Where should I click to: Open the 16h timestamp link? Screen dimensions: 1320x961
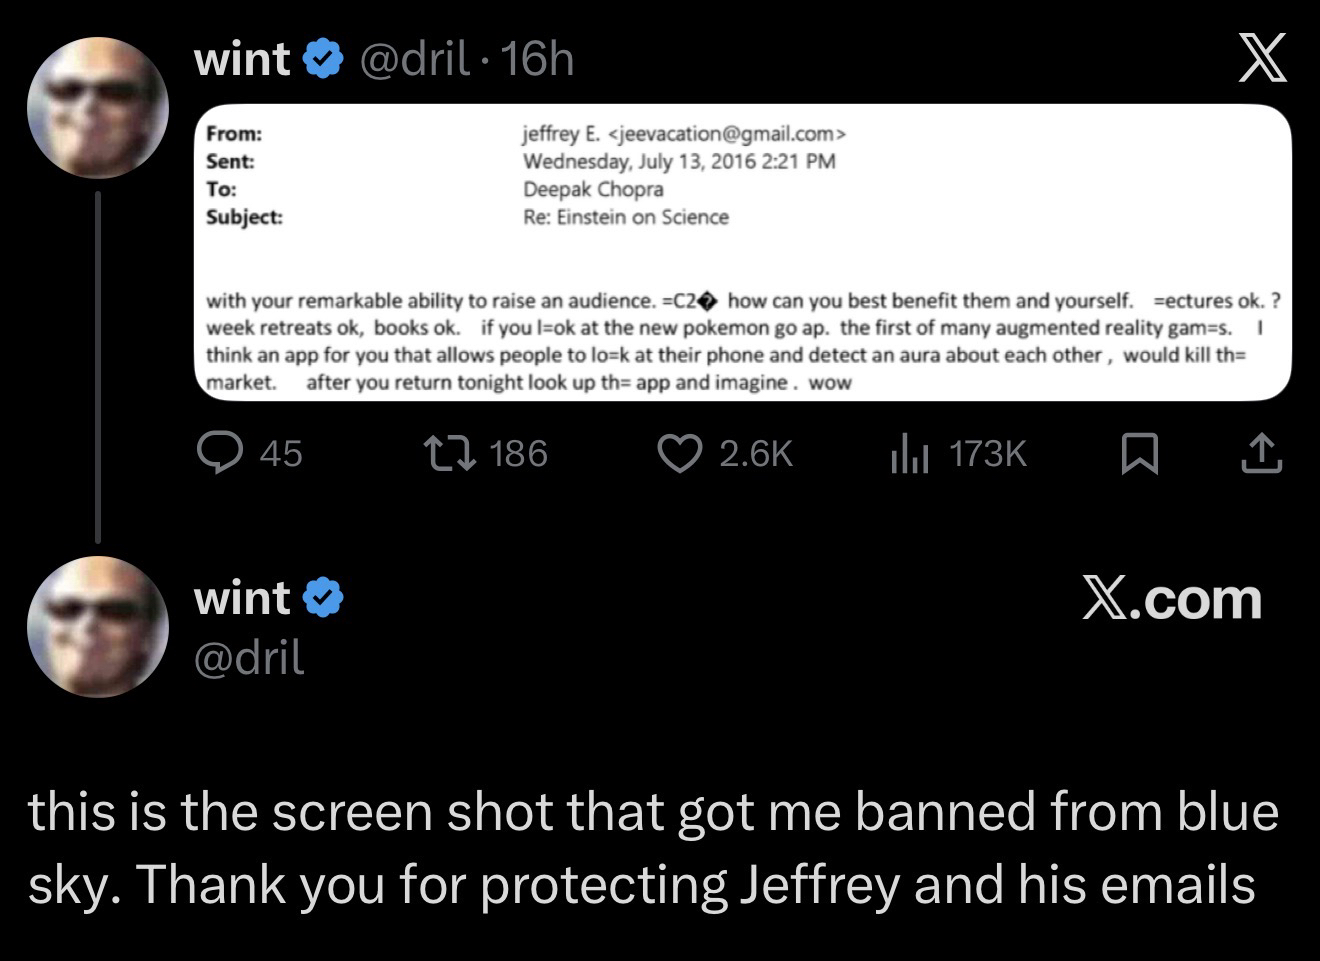point(537,60)
